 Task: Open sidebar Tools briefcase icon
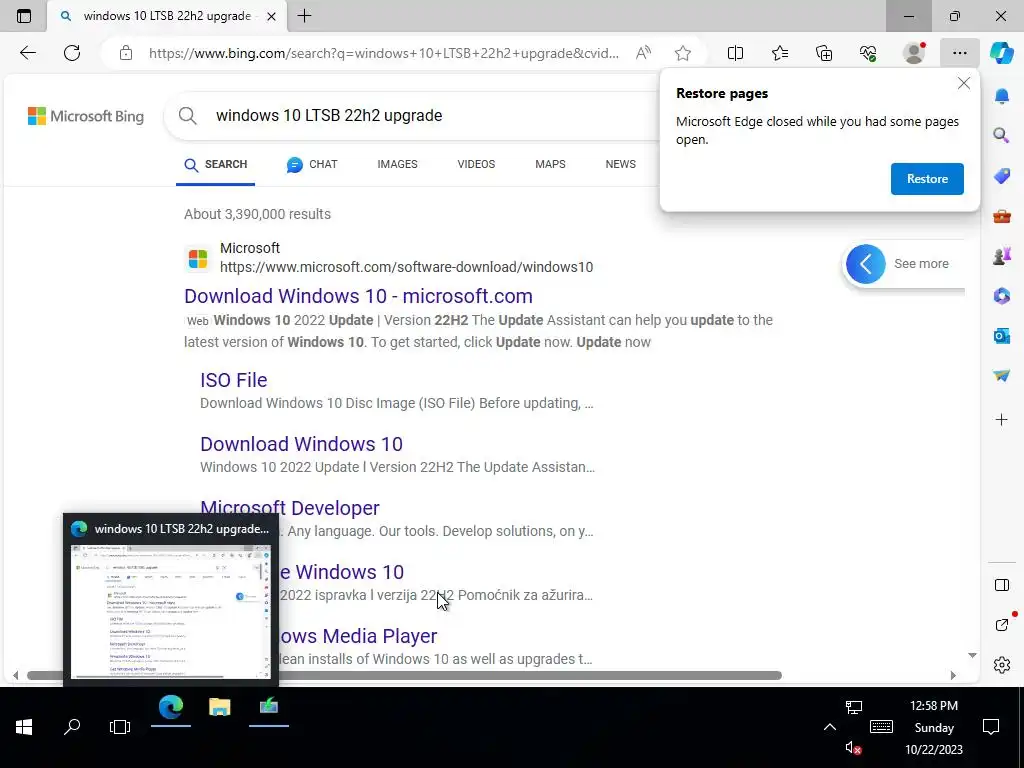1001,216
